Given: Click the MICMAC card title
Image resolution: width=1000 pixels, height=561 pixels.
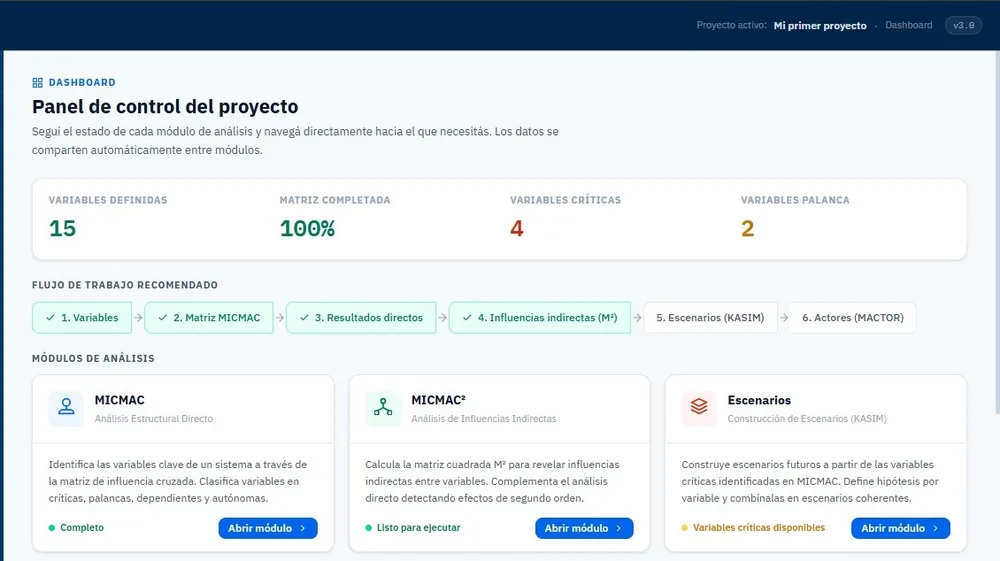Looking at the screenshot, I should (x=120, y=400).
